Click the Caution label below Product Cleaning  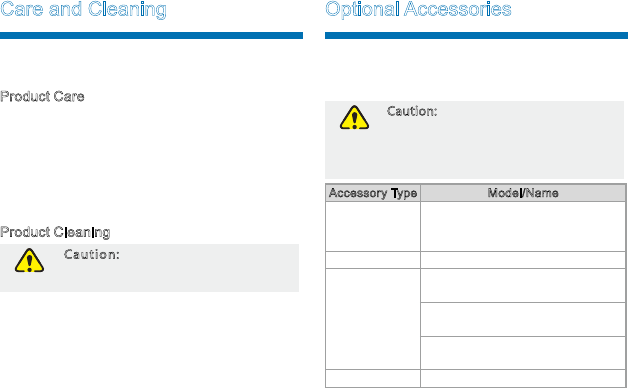(x=92, y=254)
